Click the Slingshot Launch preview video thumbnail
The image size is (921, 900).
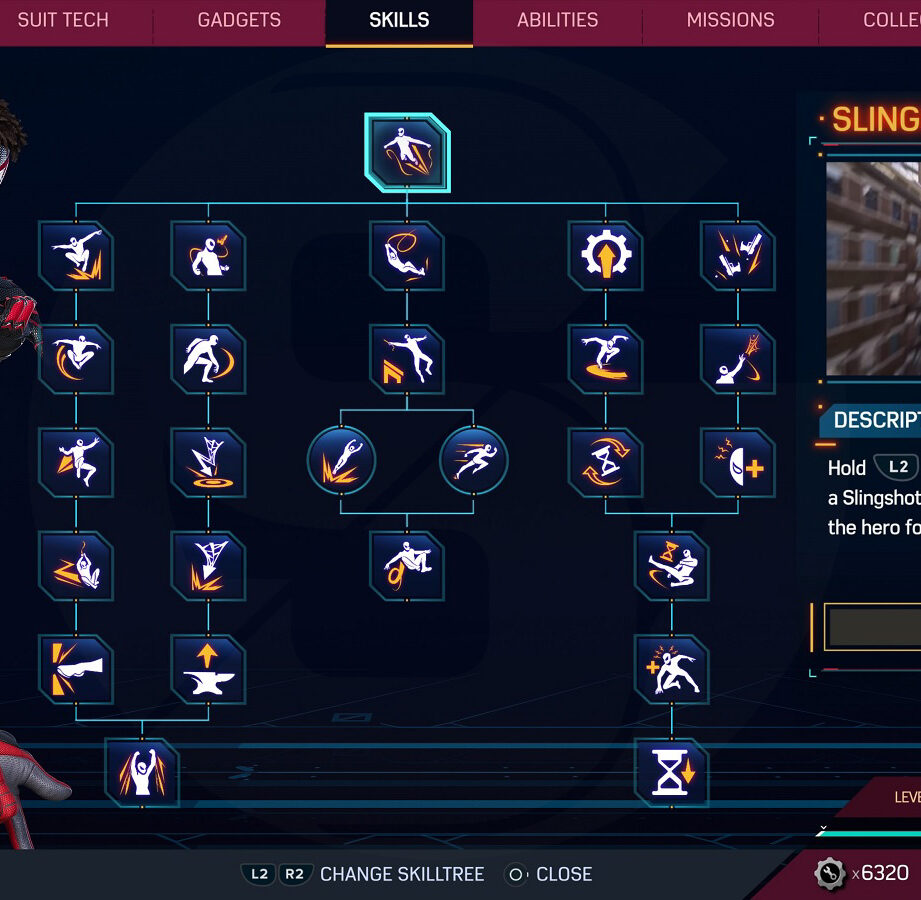(873, 268)
